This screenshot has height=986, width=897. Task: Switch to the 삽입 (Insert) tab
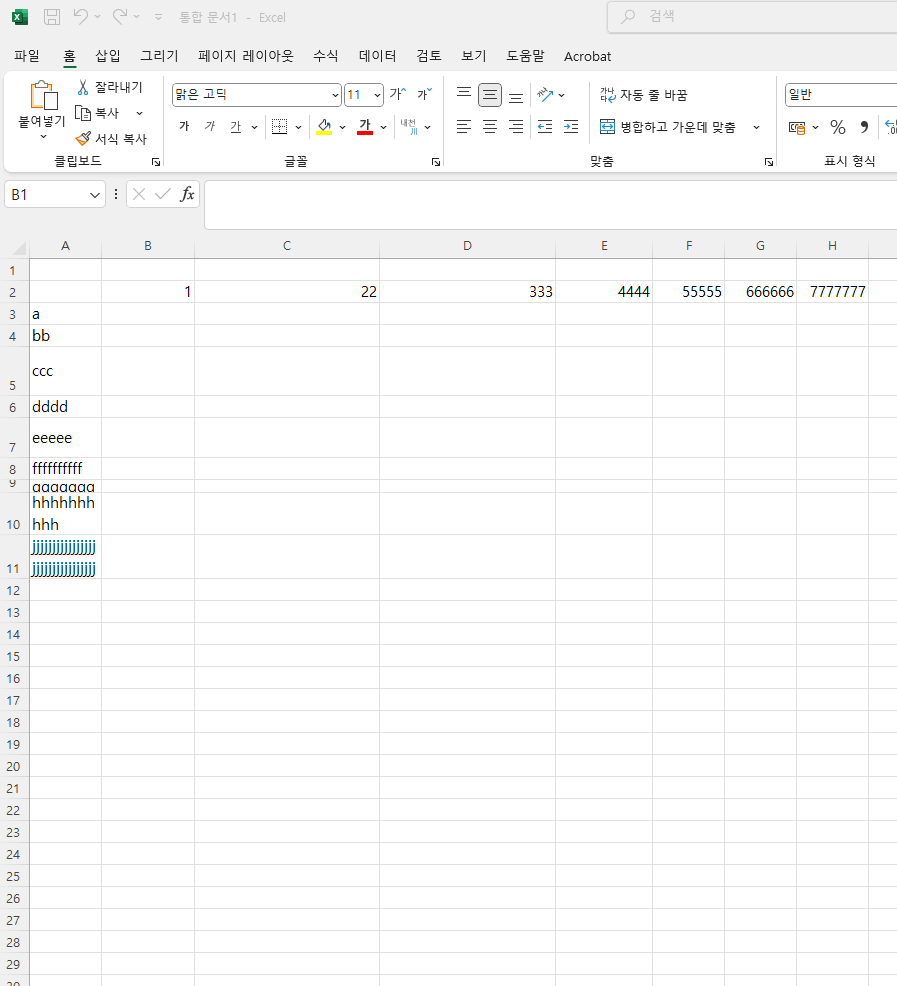click(108, 56)
